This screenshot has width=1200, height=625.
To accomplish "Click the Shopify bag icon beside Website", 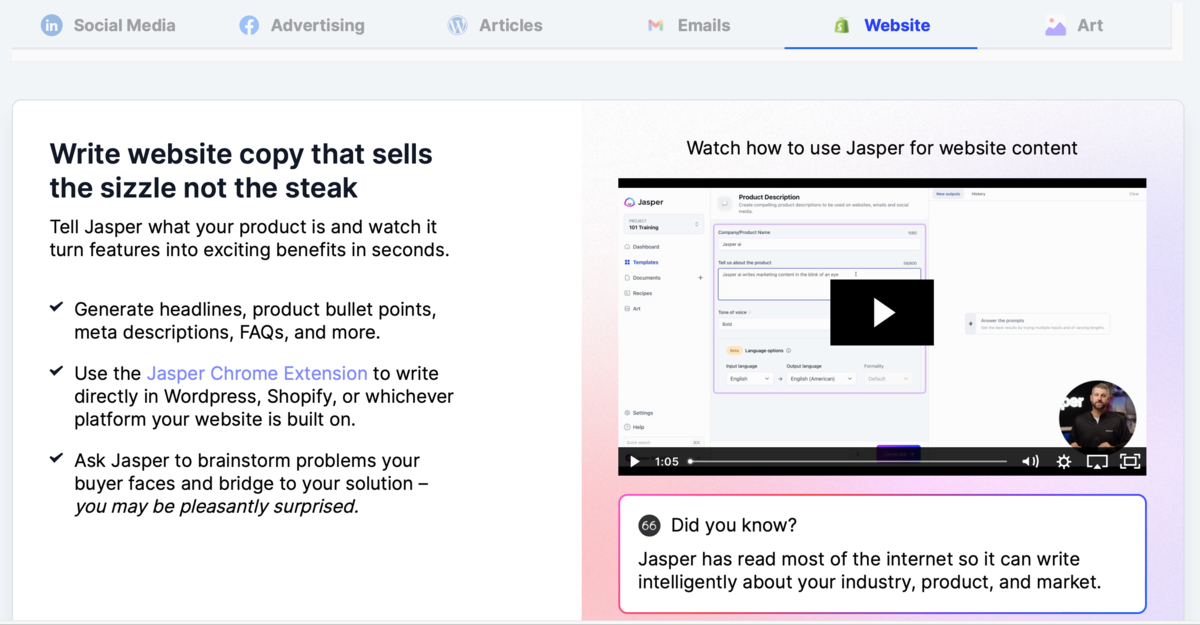I will pos(842,26).
